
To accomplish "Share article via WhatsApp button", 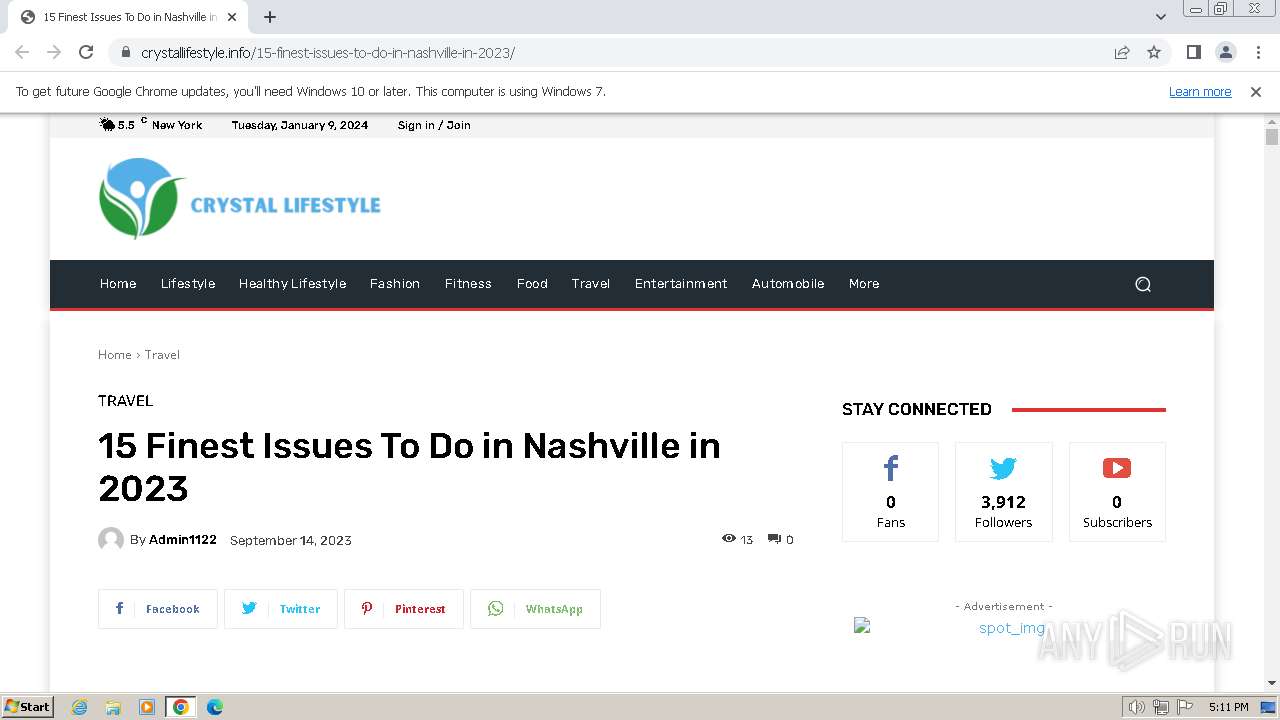I will [x=535, y=609].
